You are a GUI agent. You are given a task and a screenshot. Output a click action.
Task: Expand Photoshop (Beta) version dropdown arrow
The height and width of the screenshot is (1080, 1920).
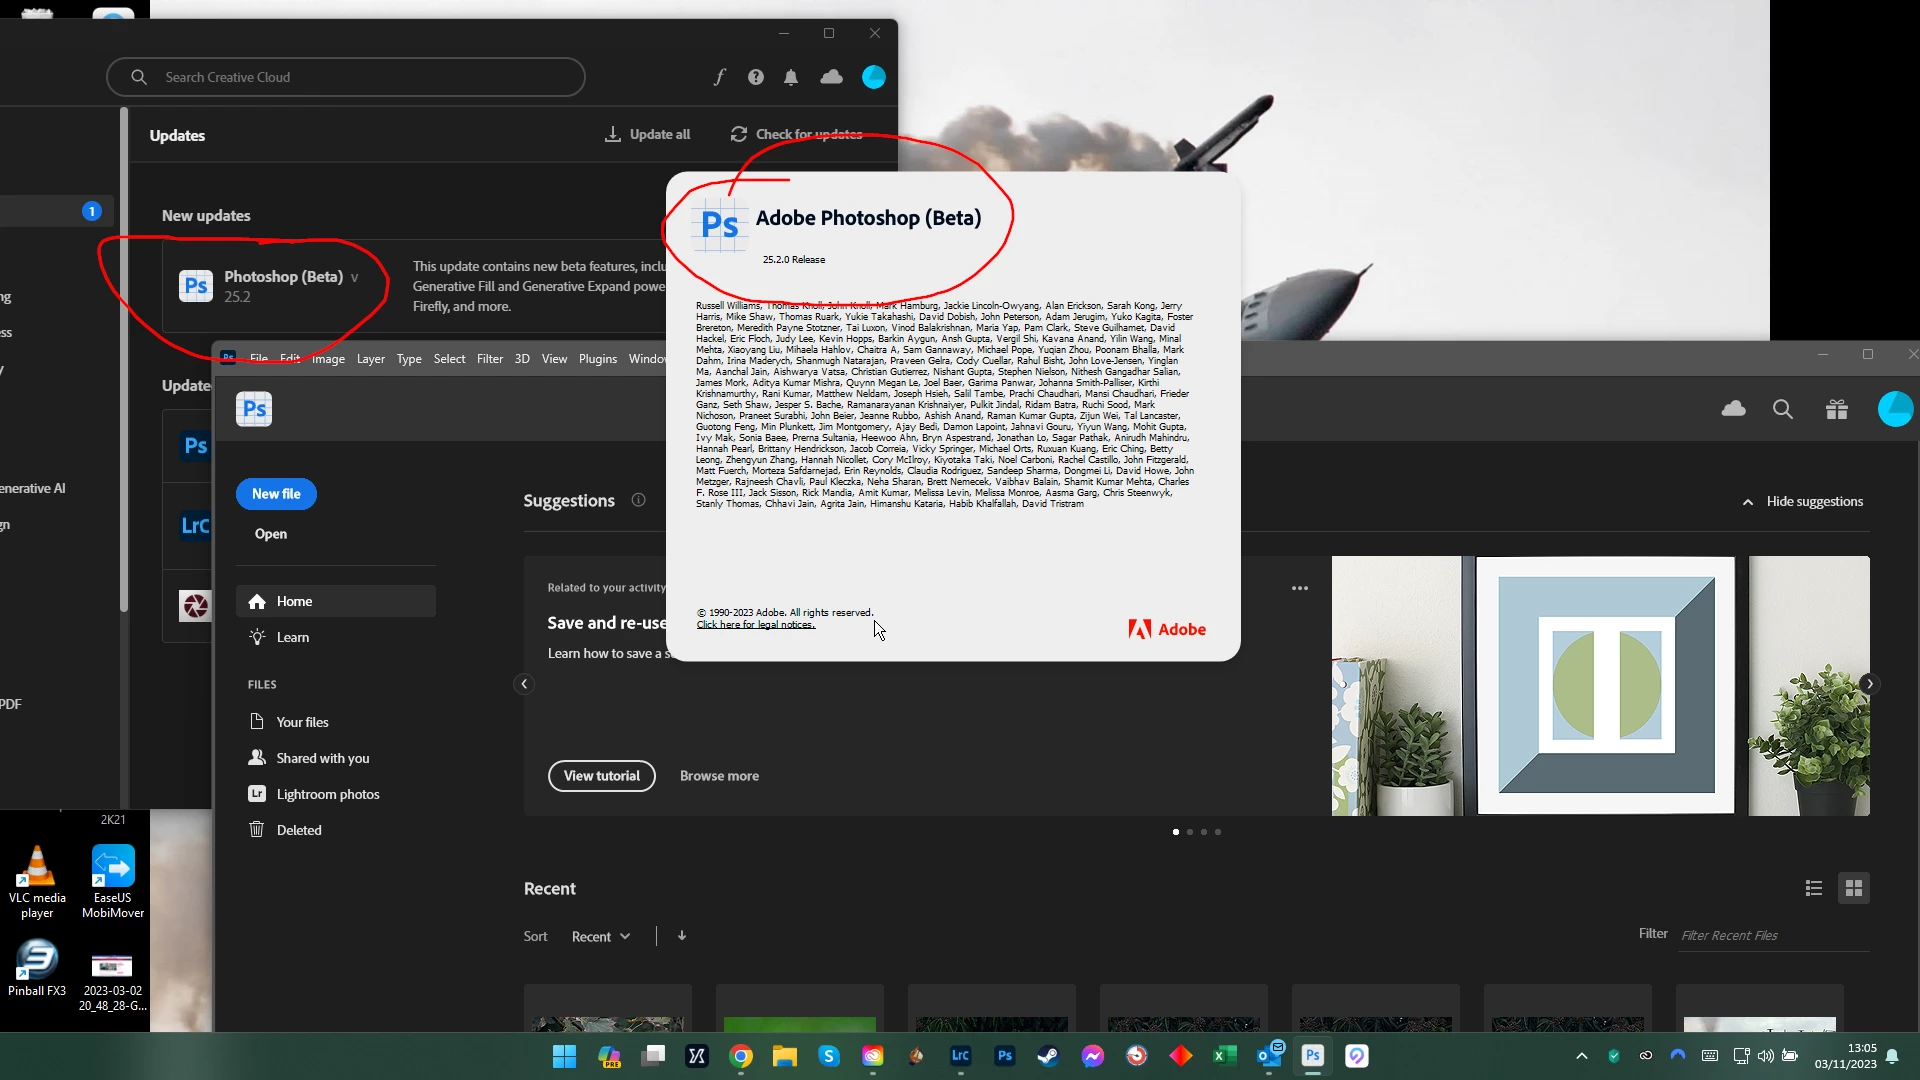[x=354, y=278]
